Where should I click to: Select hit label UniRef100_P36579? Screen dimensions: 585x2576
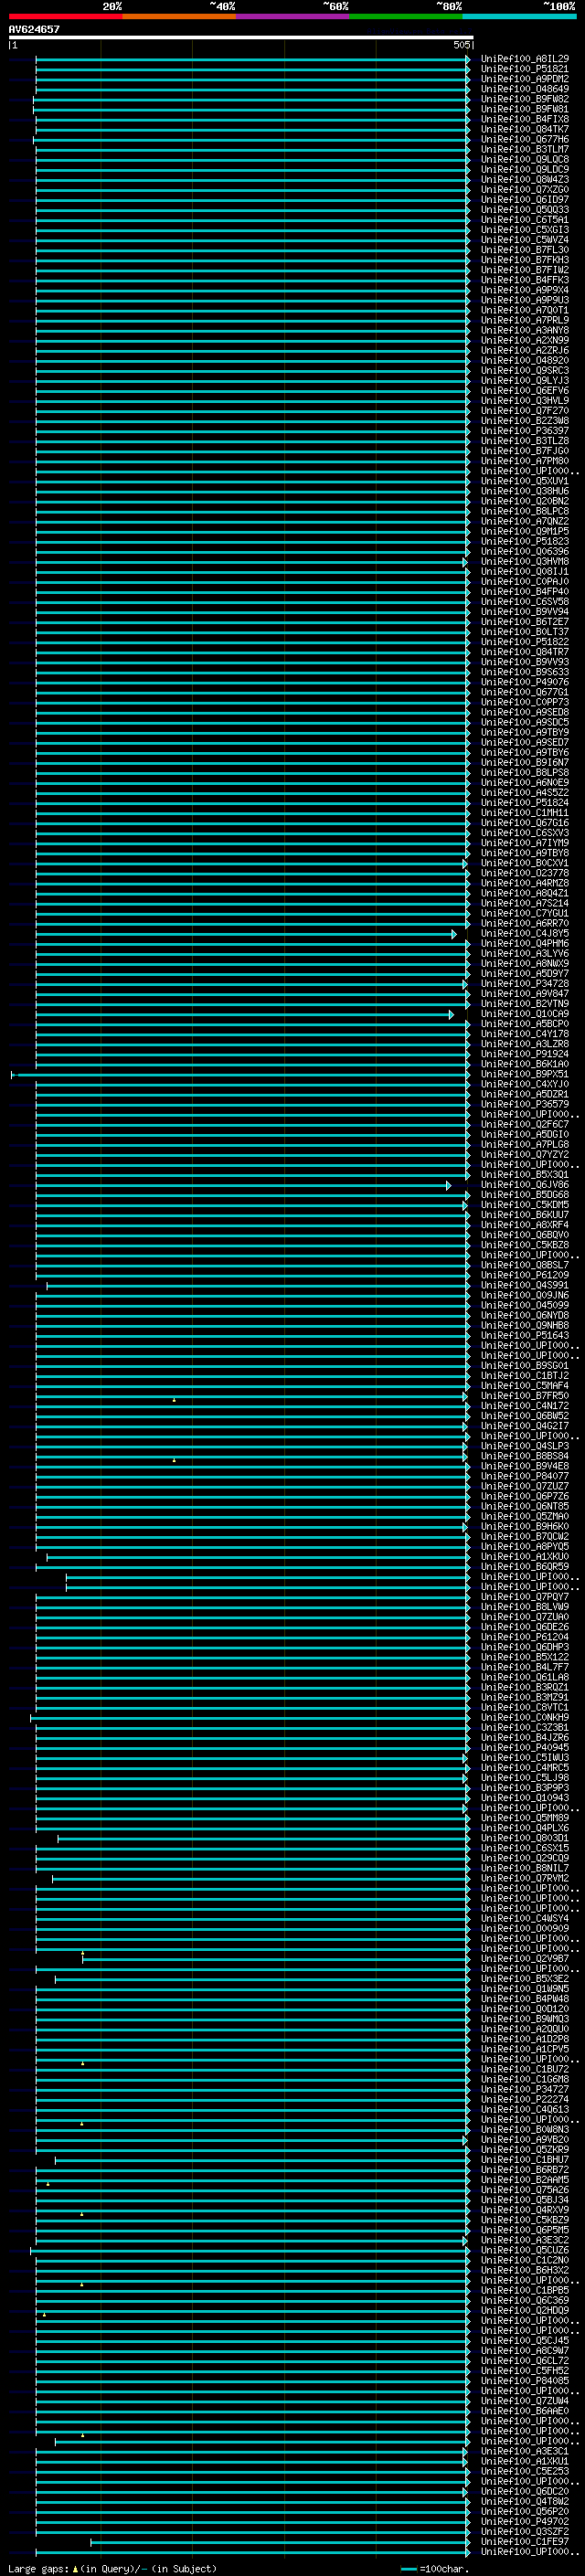(525, 1105)
